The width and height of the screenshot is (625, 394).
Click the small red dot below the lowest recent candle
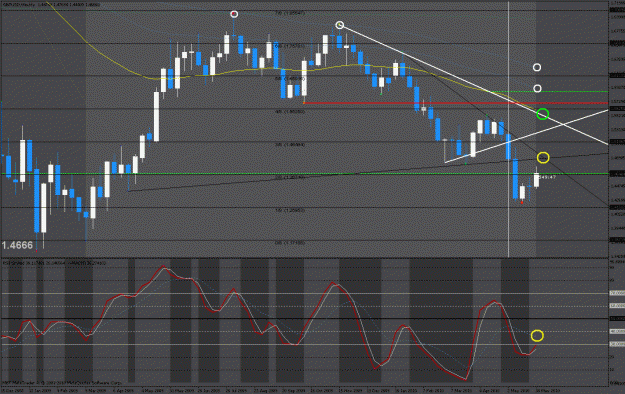tap(522, 203)
